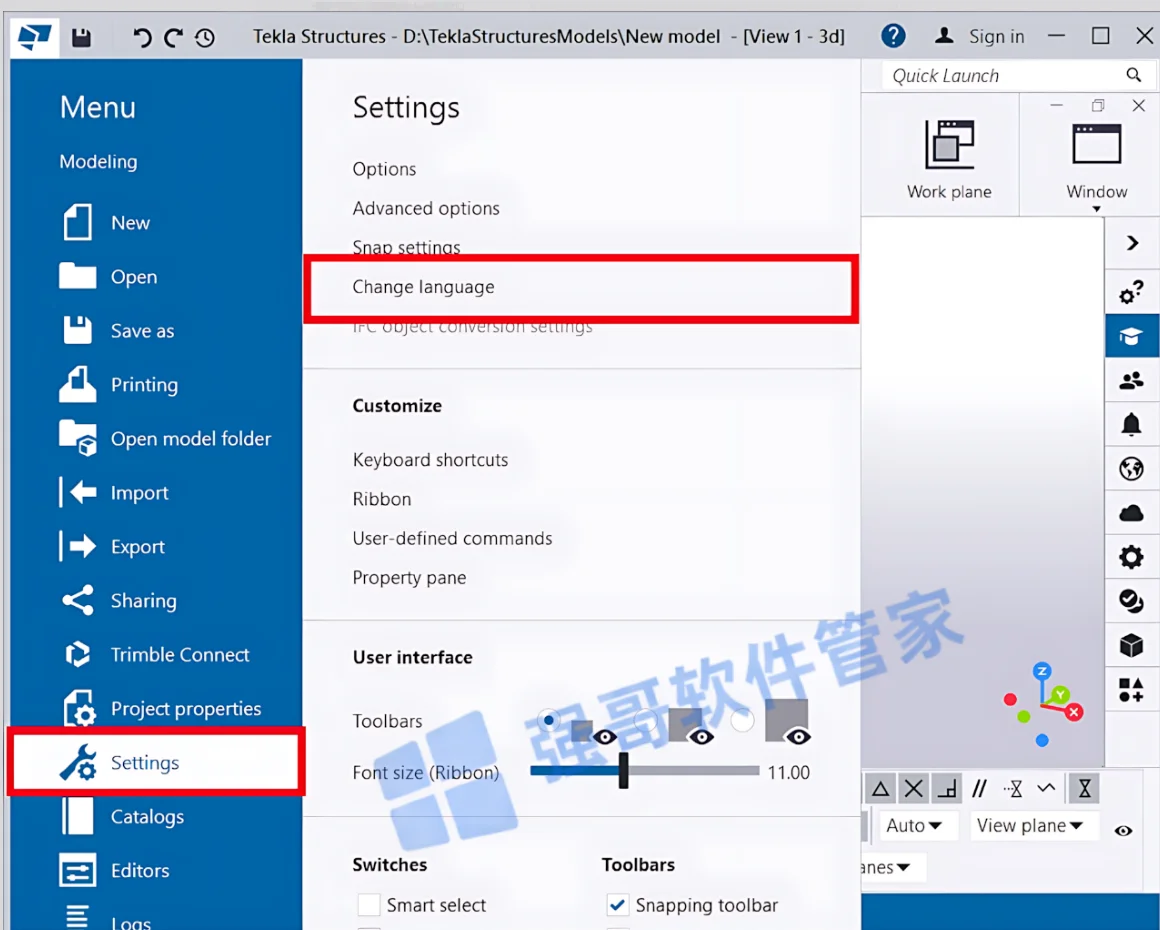1160x930 pixels.
Task: Expand the Window ribbon dropdown arrow
Action: 1096,209
